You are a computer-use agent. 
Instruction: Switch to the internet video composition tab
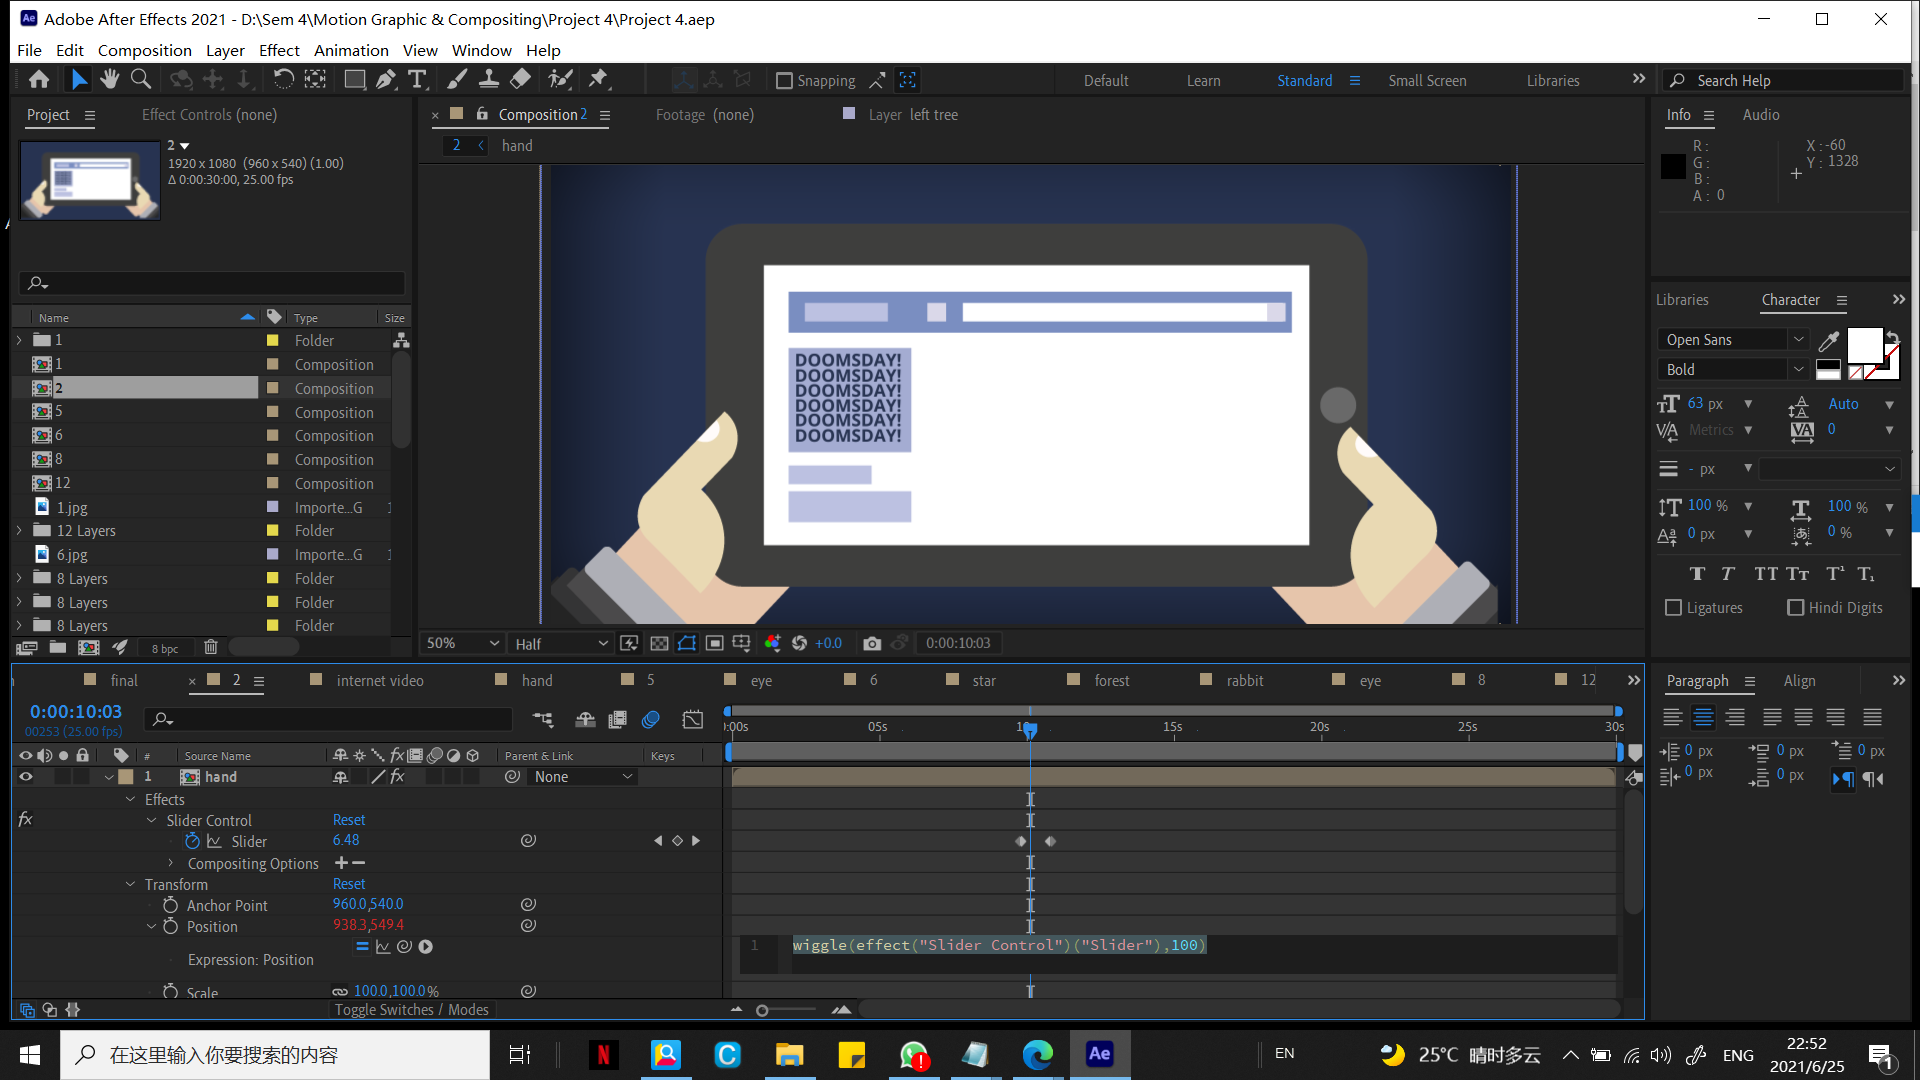(380, 680)
